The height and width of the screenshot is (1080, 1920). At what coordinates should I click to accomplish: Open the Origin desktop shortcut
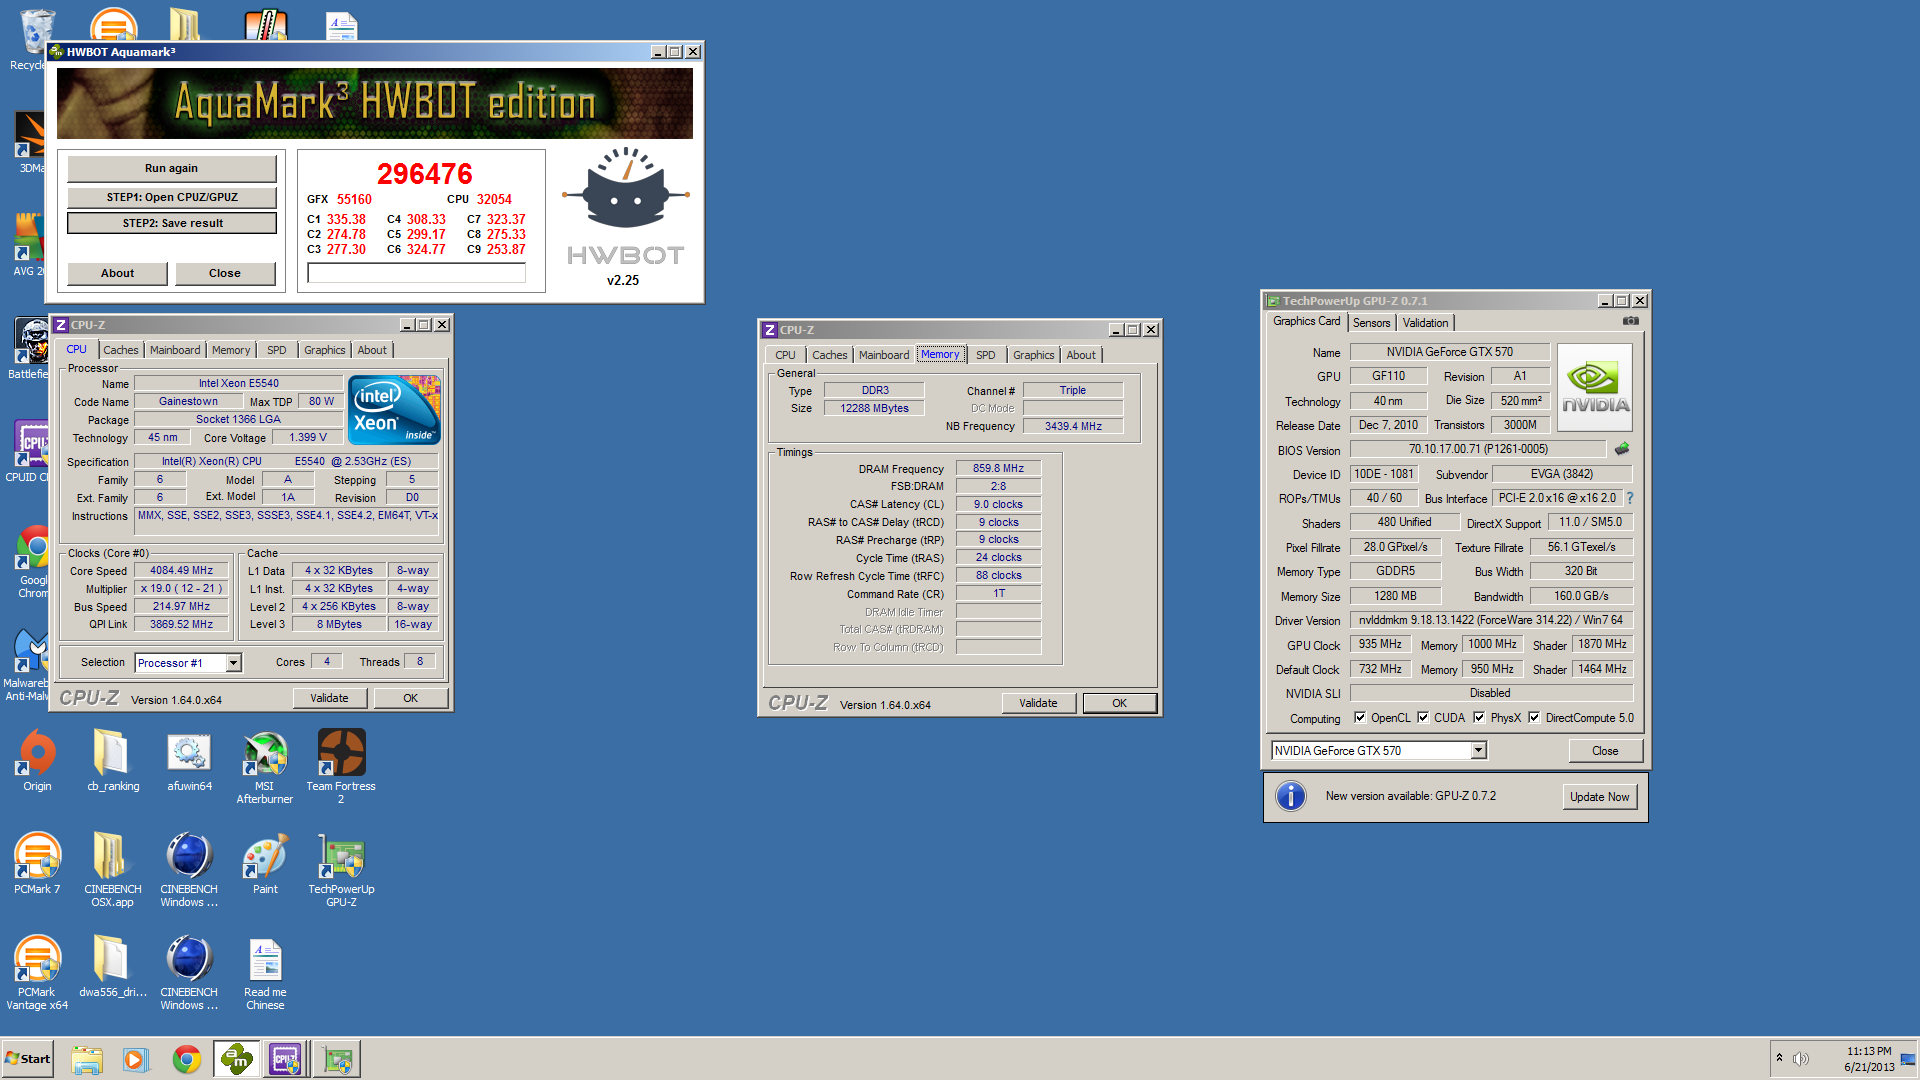[x=37, y=761]
